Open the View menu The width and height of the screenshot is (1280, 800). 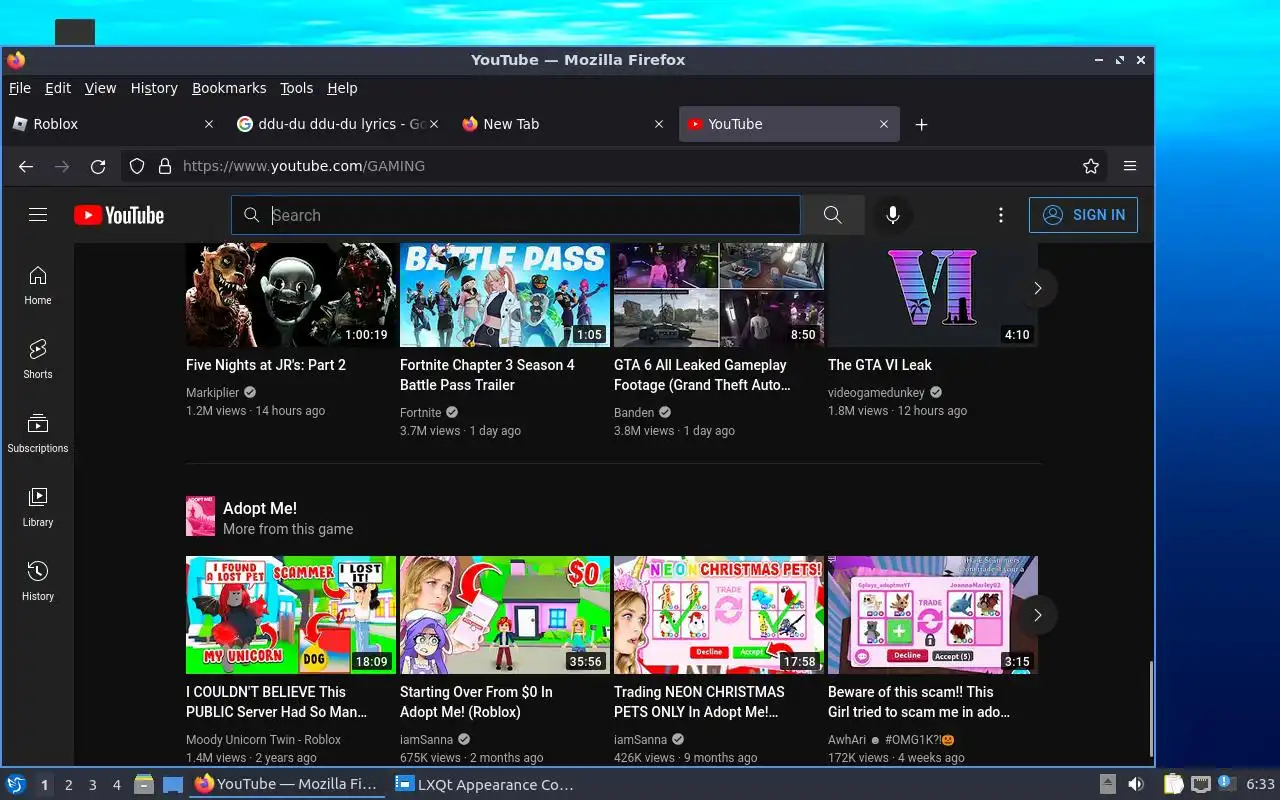(x=100, y=88)
